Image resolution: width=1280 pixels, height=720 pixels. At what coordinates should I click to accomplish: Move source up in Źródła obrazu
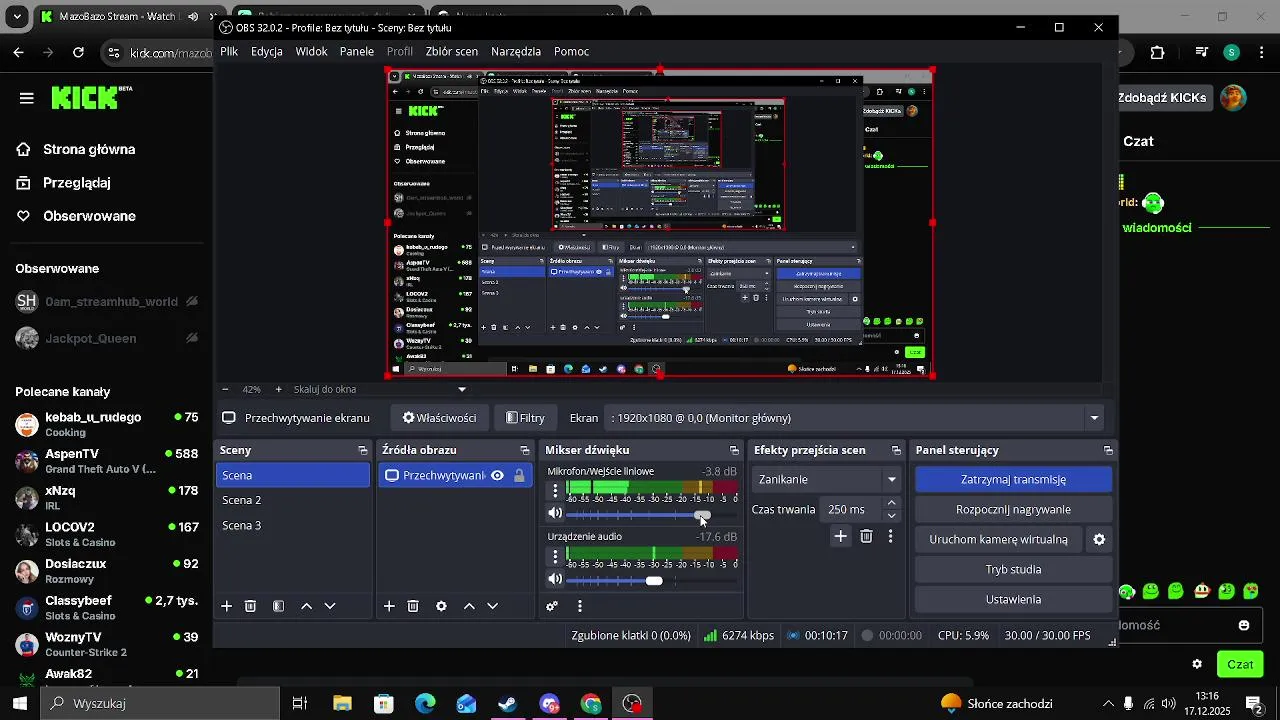point(469,606)
